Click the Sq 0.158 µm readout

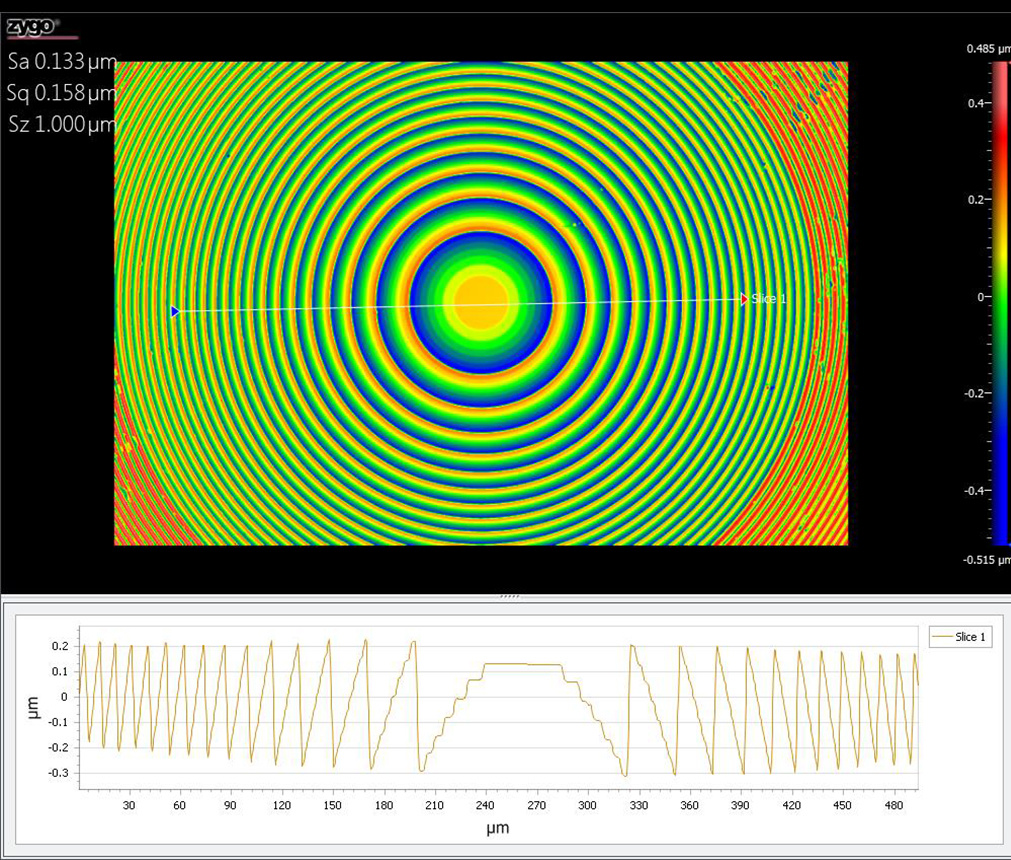[62, 93]
